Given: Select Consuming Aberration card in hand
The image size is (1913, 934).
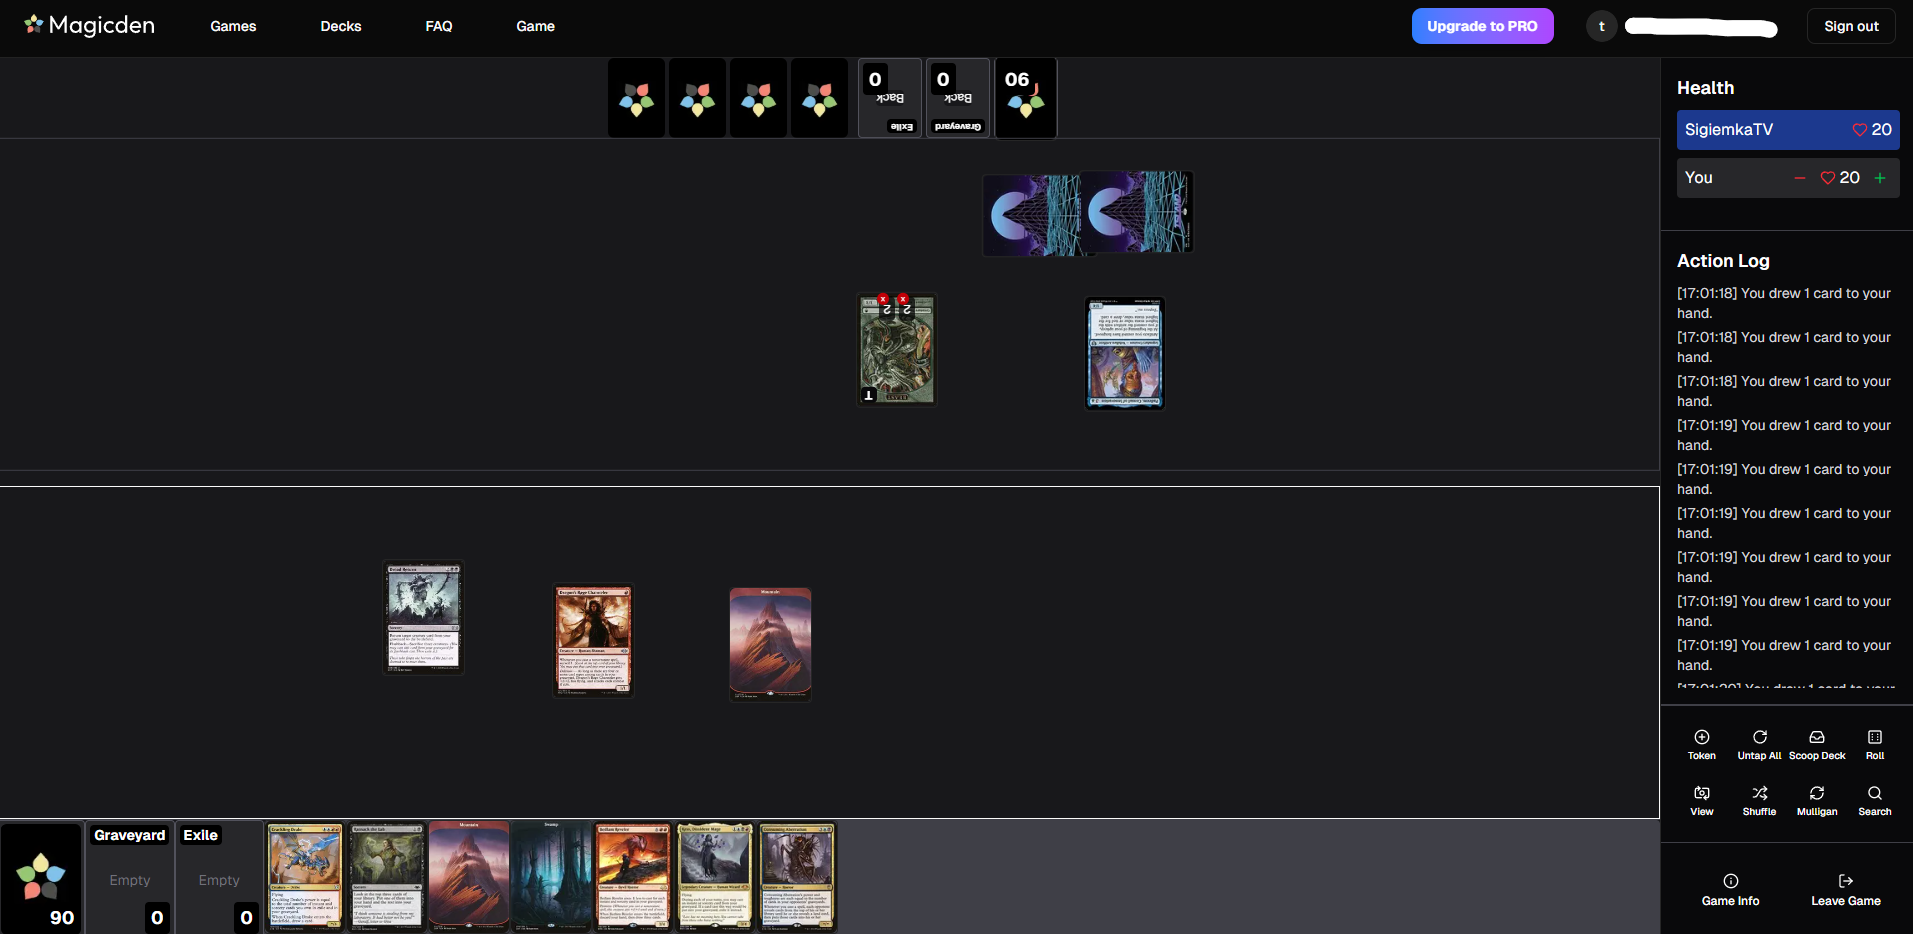Looking at the screenshot, I should point(797,877).
